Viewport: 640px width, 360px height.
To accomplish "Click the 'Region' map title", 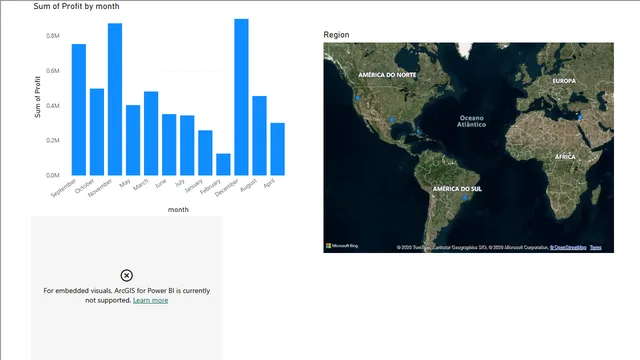I will [x=336, y=35].
